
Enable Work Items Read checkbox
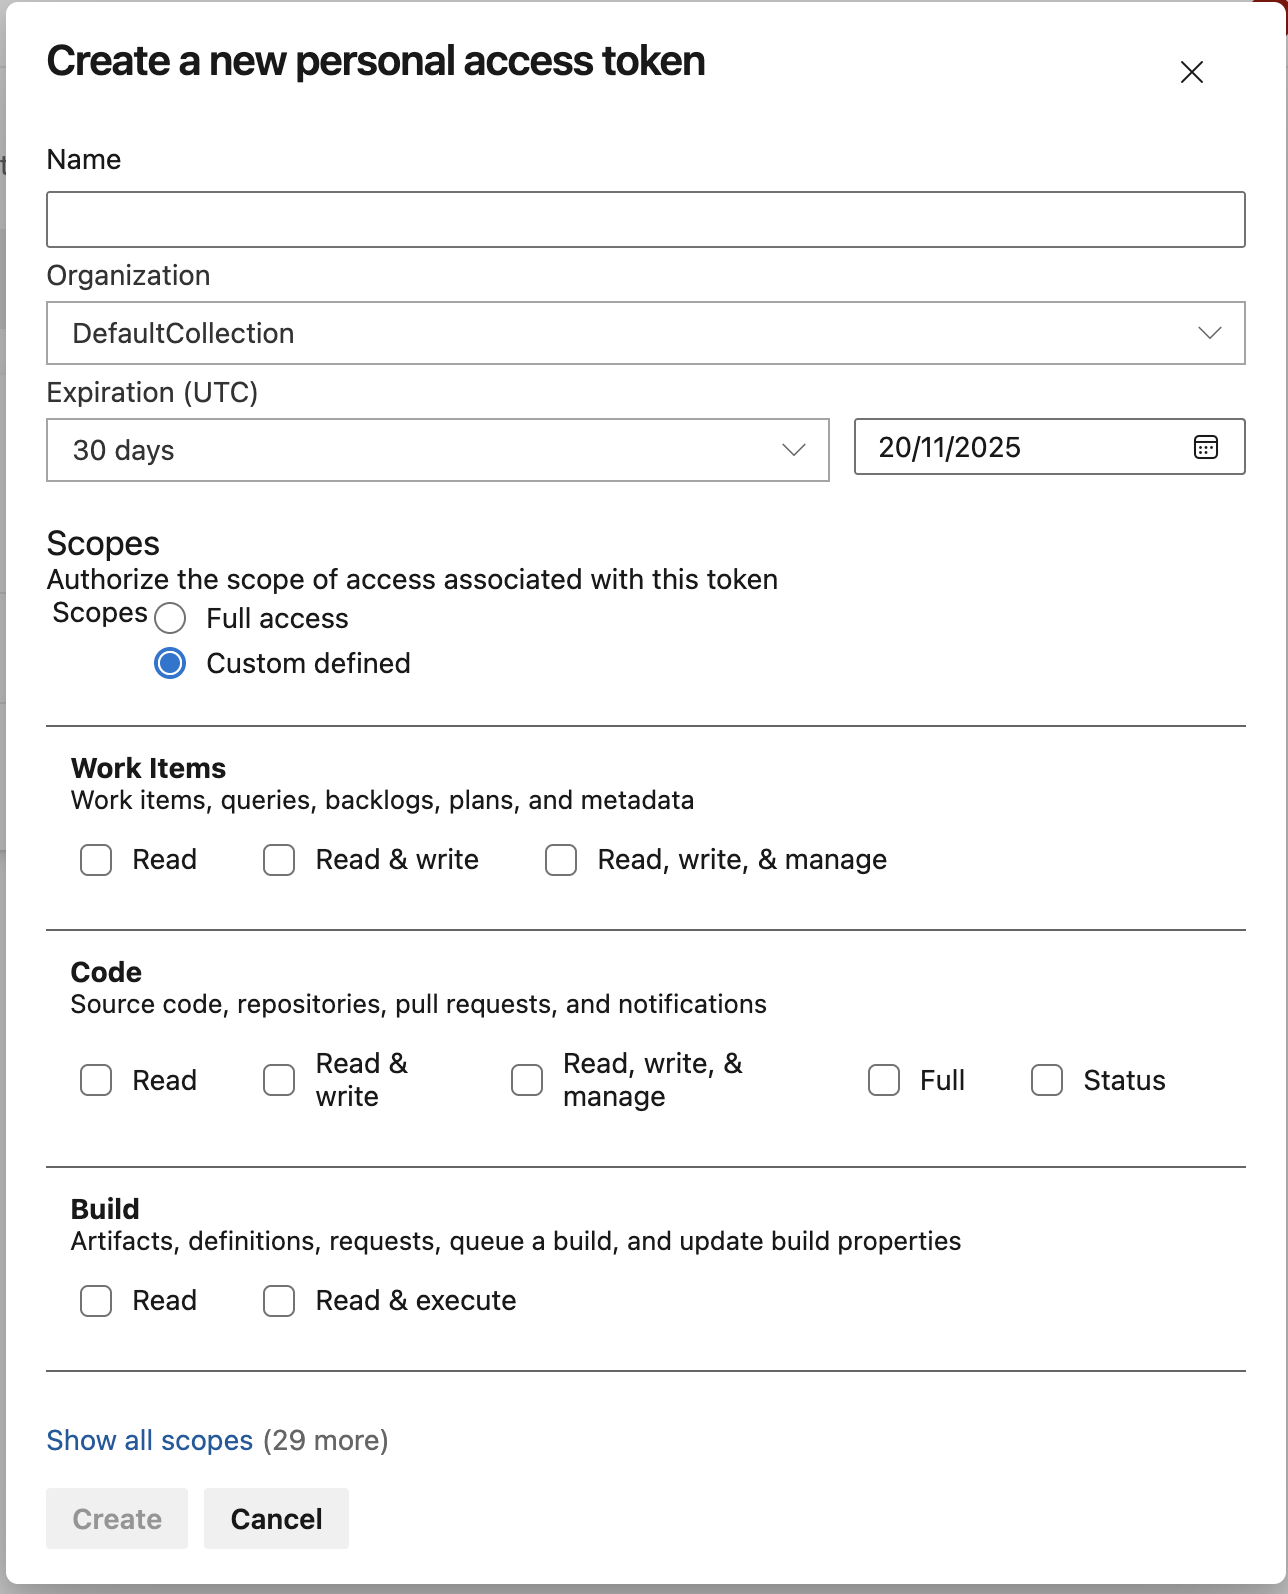(x=96, y=860)
